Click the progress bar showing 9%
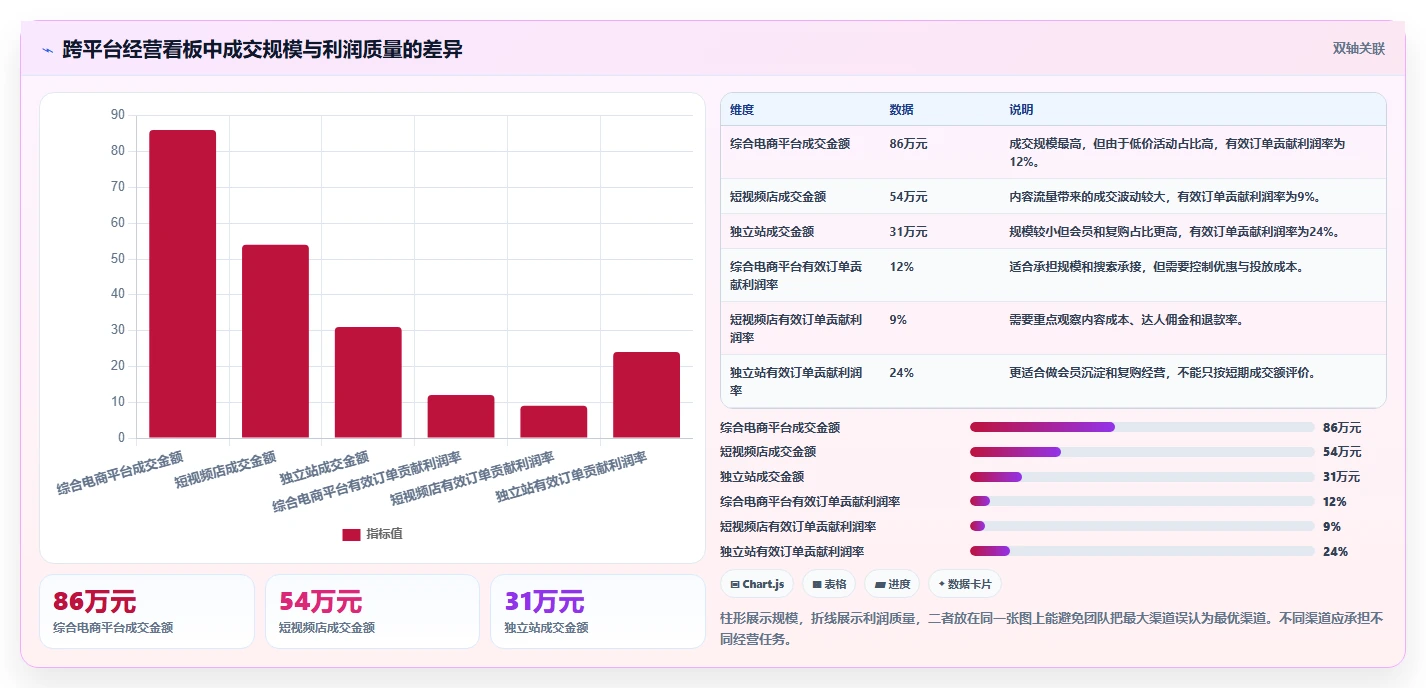The width and height of the screenshot is (1426, 688). [x=1142, y=527]
